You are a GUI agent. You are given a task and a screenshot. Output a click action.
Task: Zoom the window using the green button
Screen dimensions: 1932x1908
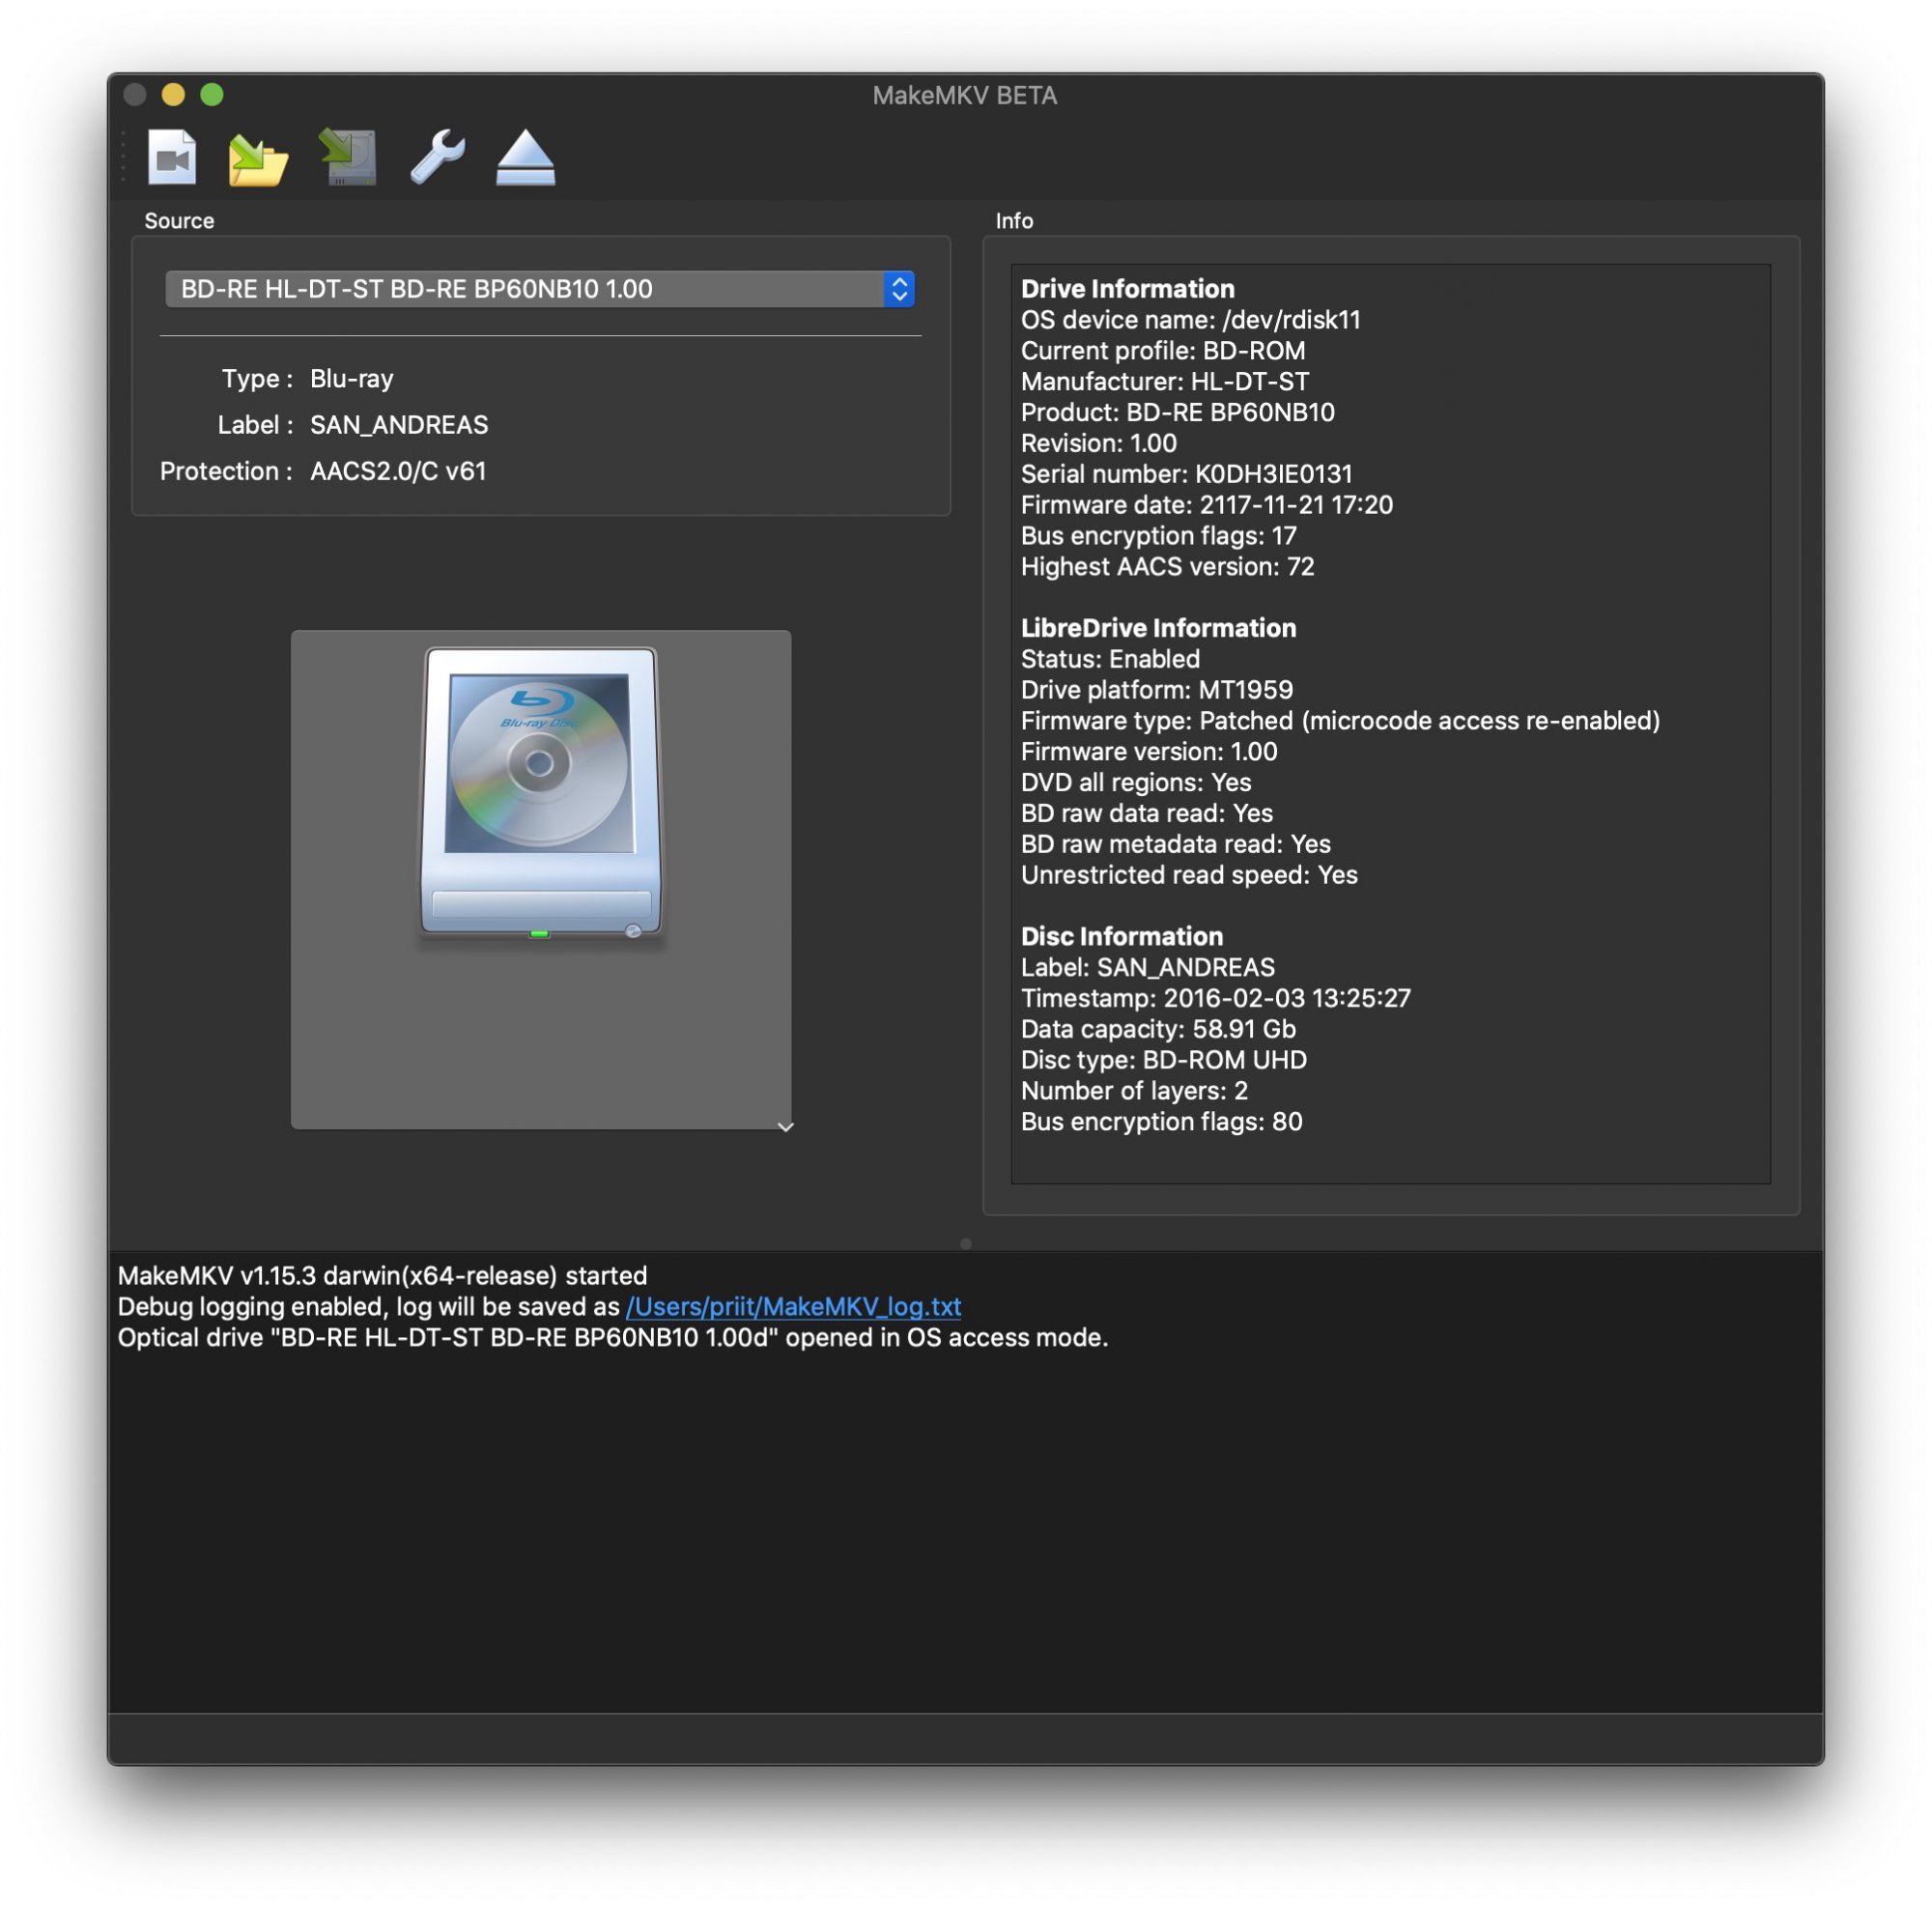pyautogui.click(x=212, y=95)
